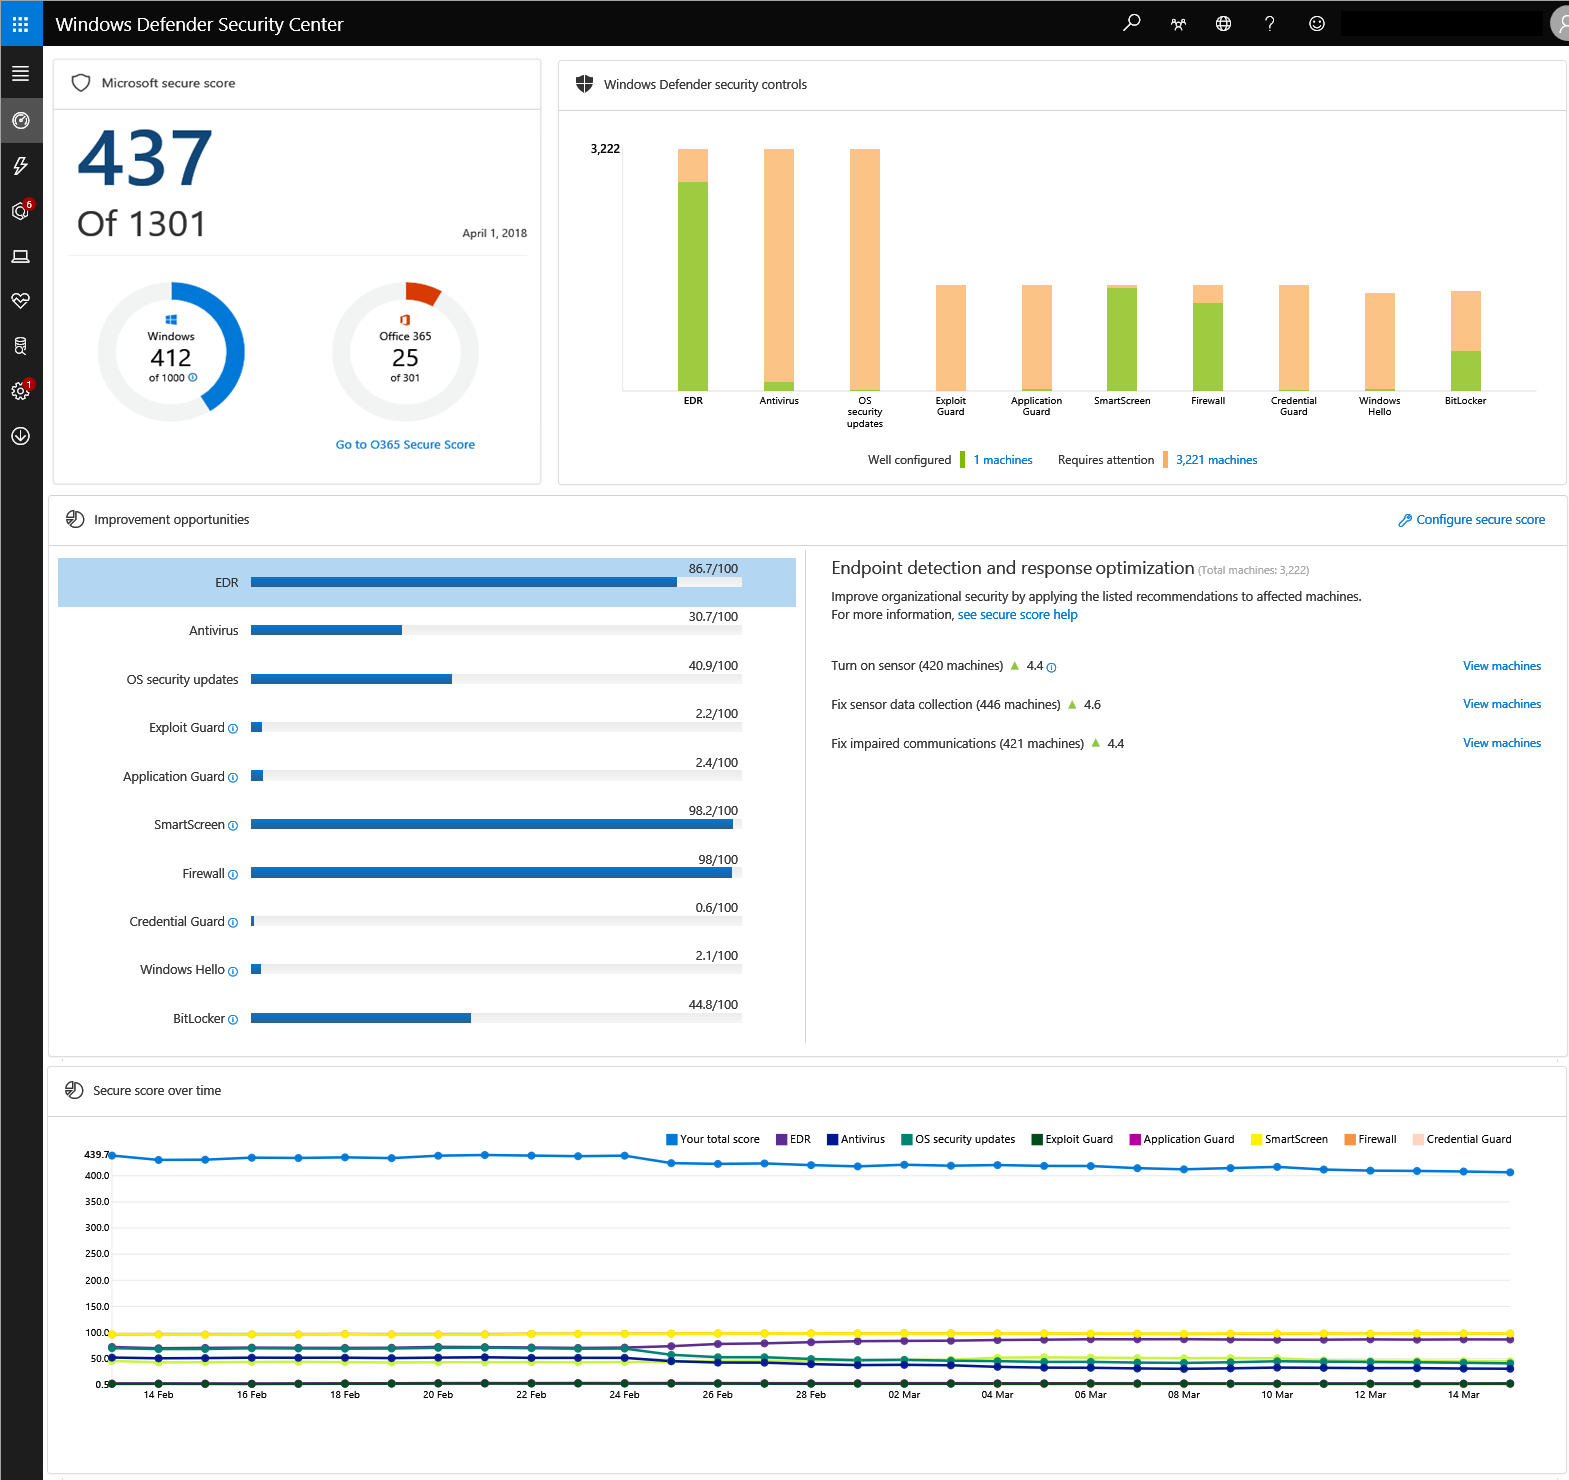The width and height of the screenshot is (1569, 1480).
Task: Click the search magnifier in header
Action: click(1131, 23)
